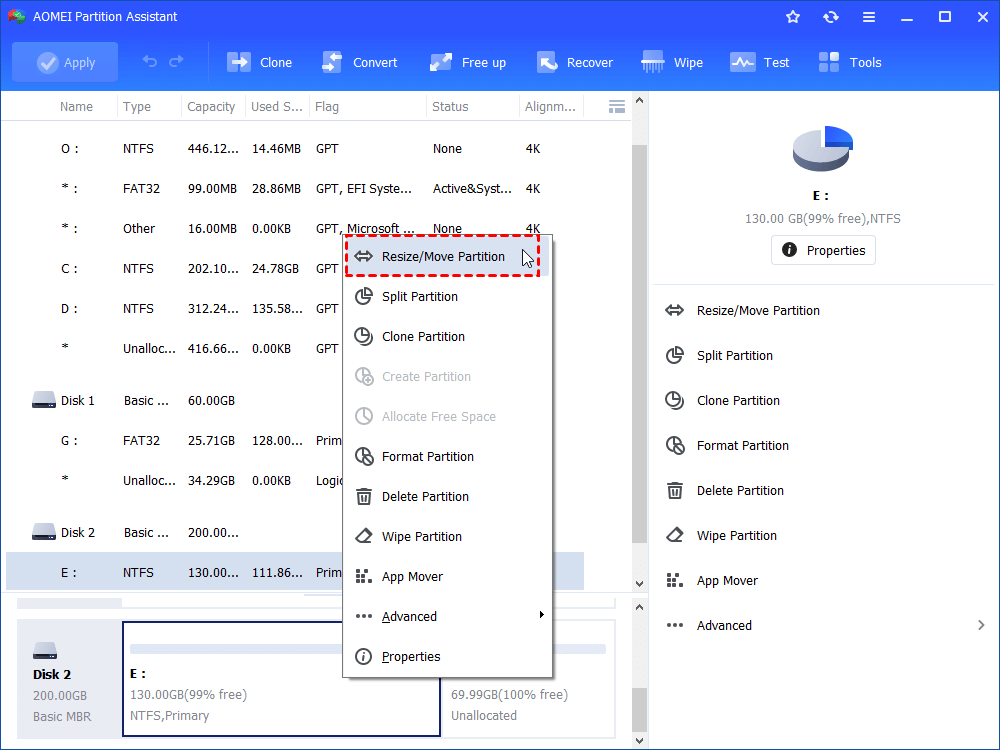Screen dimensions: 1000x750
Task: Click partition list scroll down arrow
Action: pos(639,583)
